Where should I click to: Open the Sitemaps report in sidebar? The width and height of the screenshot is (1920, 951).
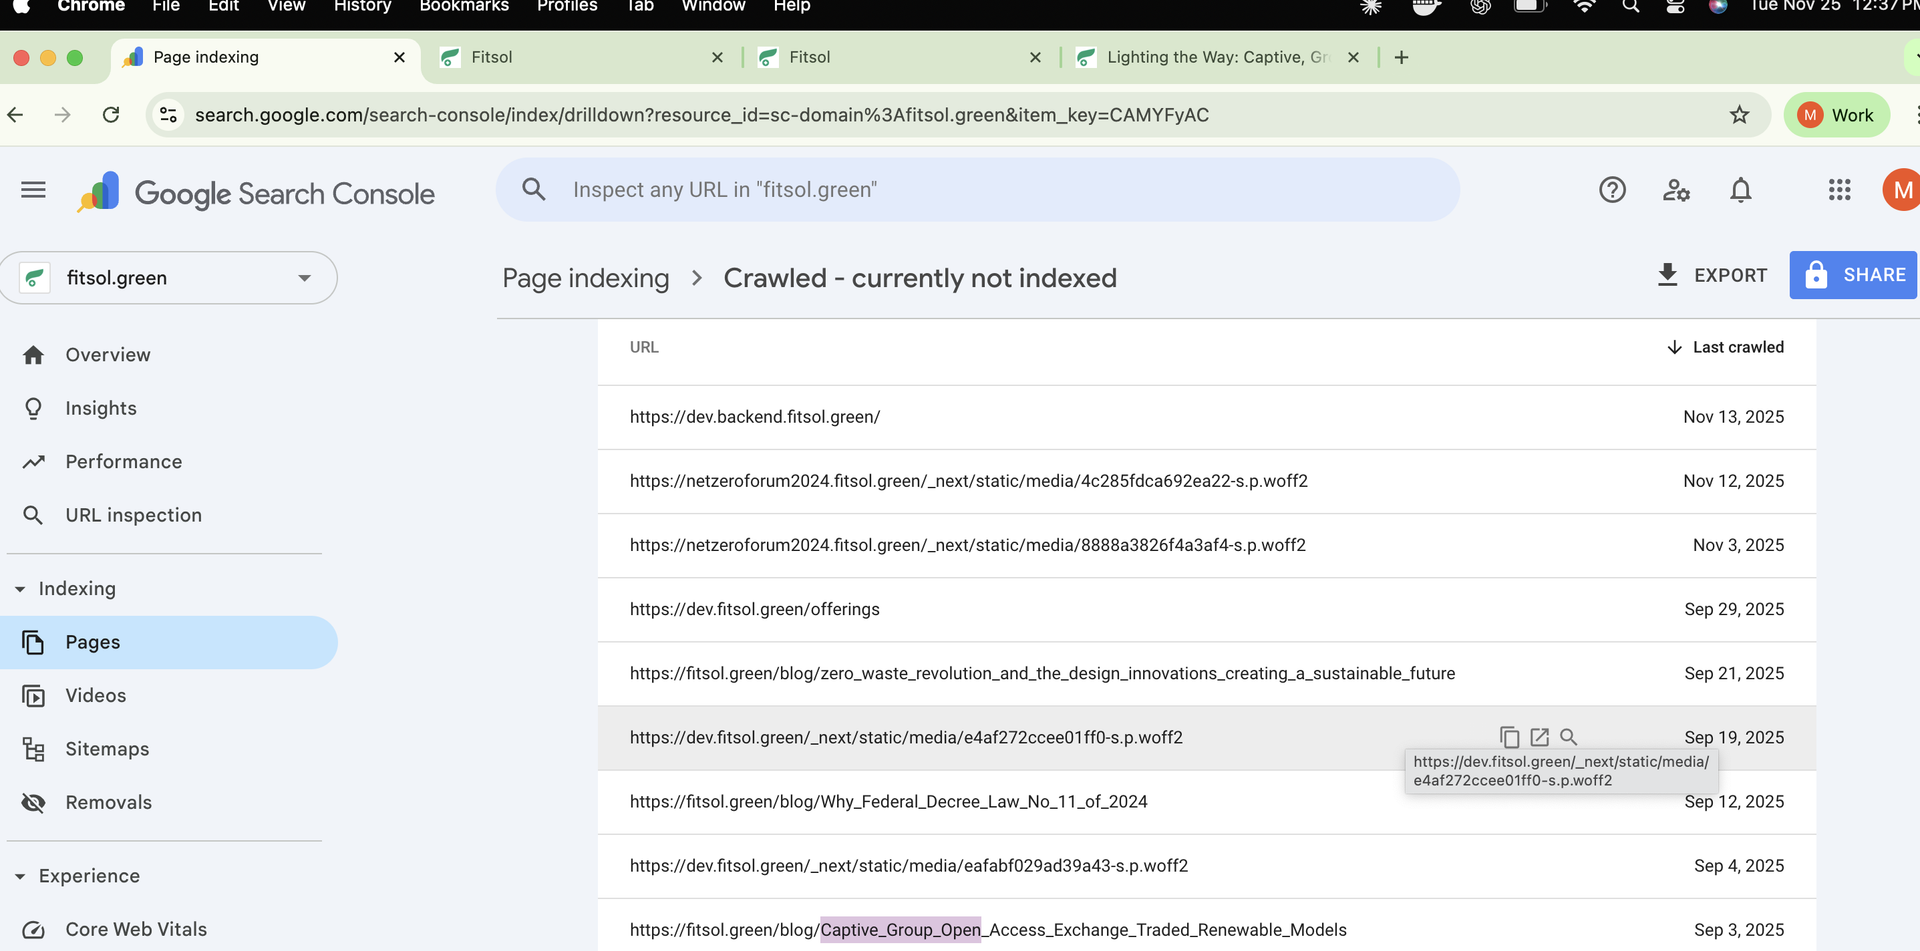pos(106,748)
